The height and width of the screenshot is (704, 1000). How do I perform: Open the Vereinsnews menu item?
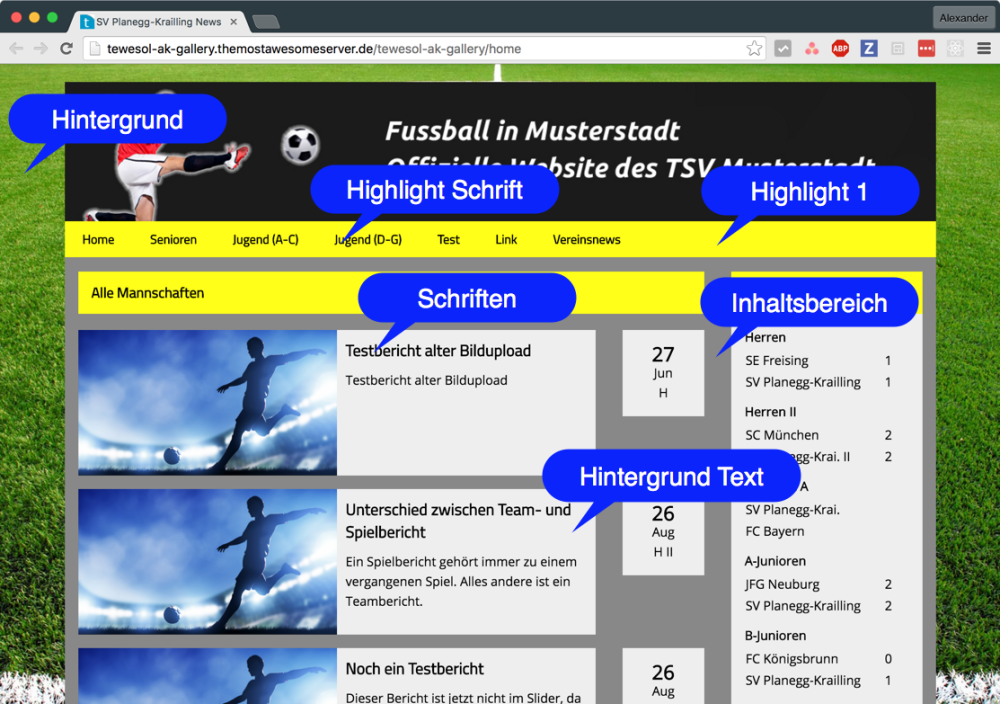(x=587, y=240)
